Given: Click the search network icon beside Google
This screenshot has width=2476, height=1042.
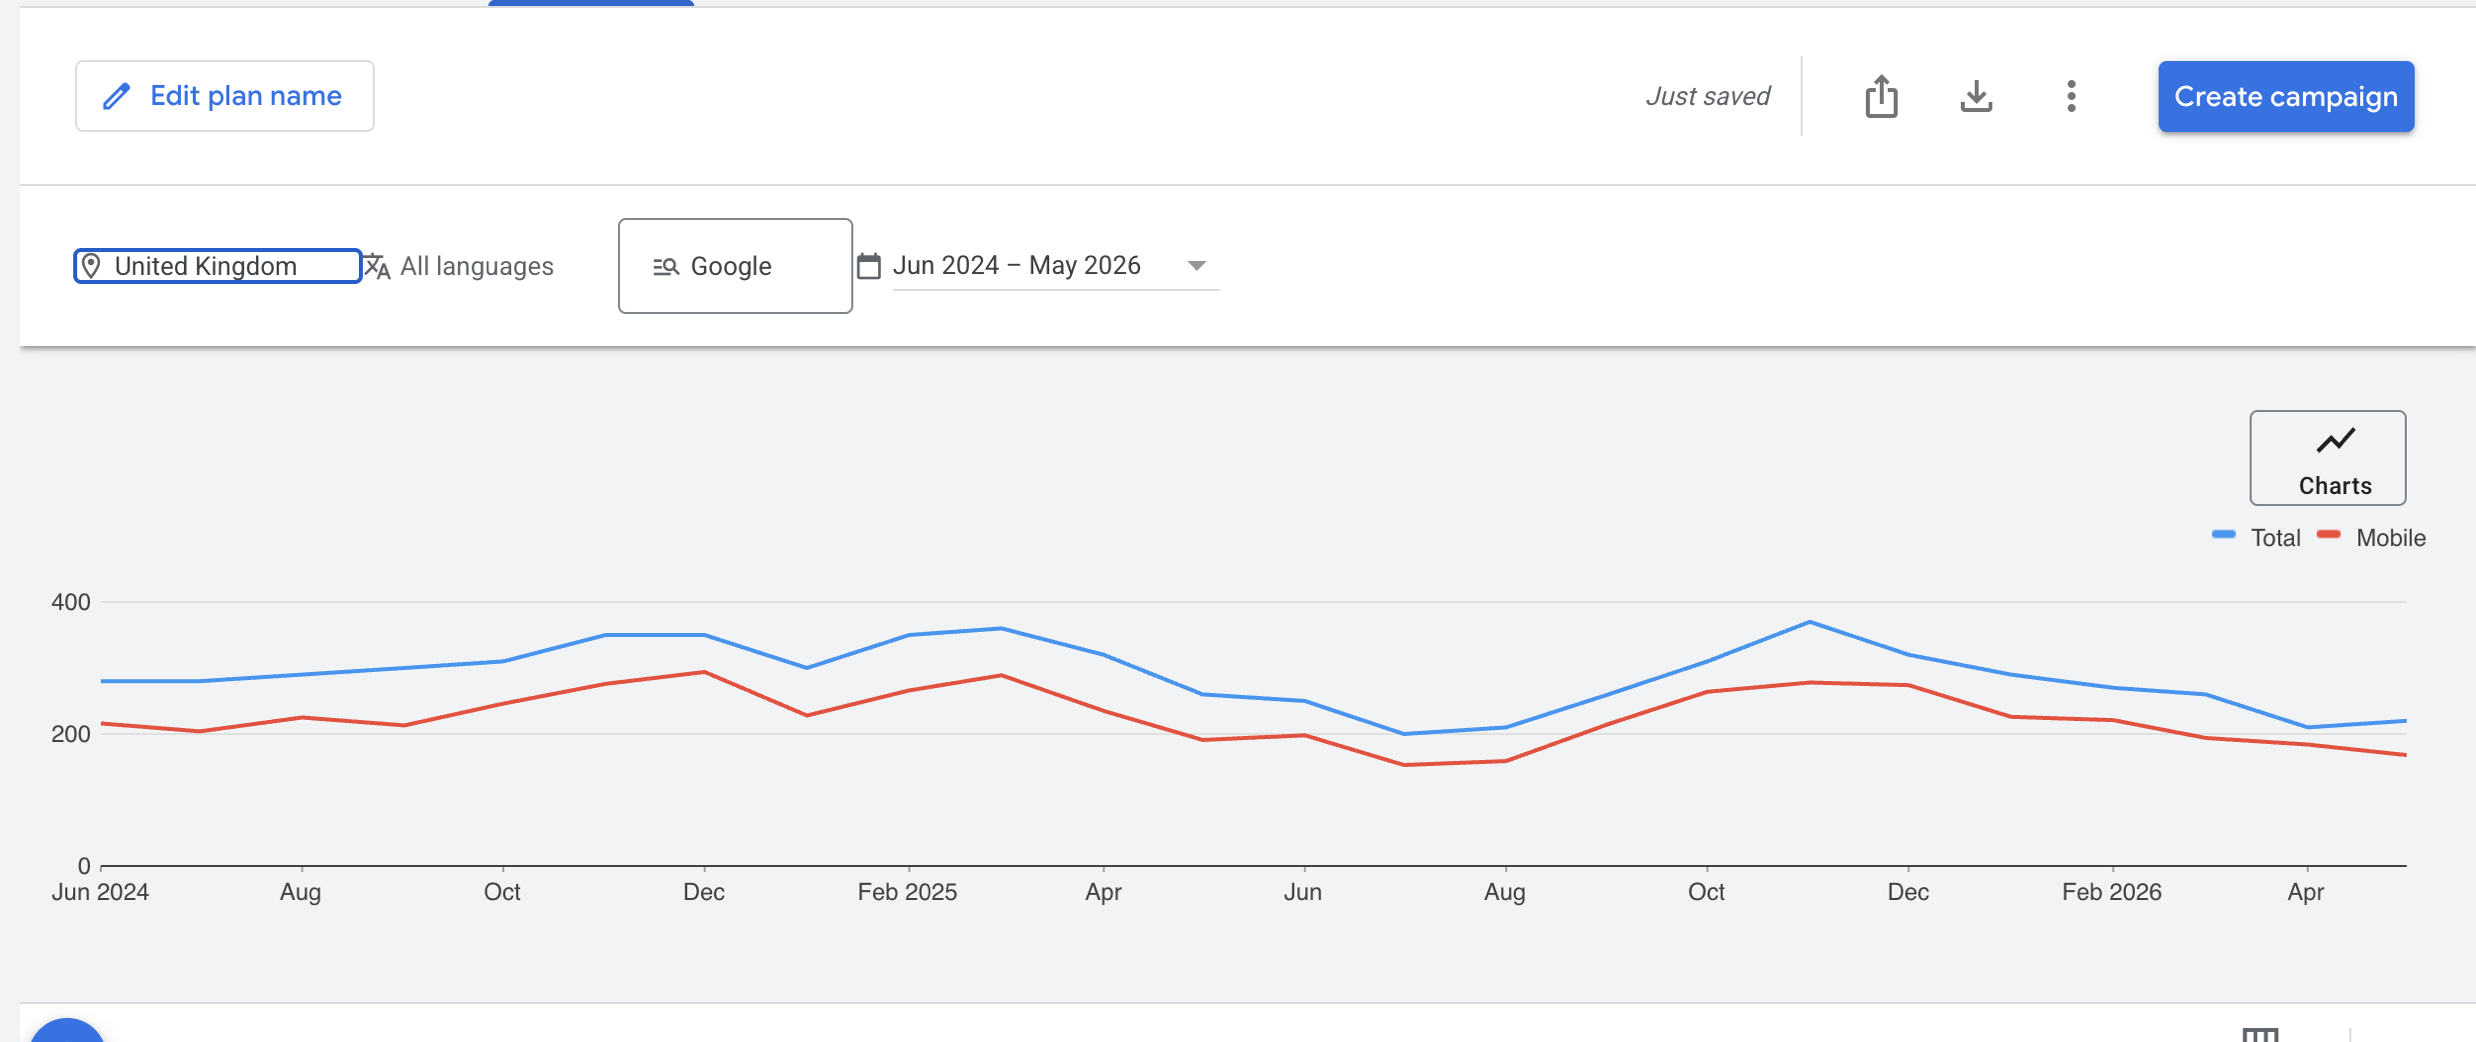Looking at the screenshot, I should [666, 266].
